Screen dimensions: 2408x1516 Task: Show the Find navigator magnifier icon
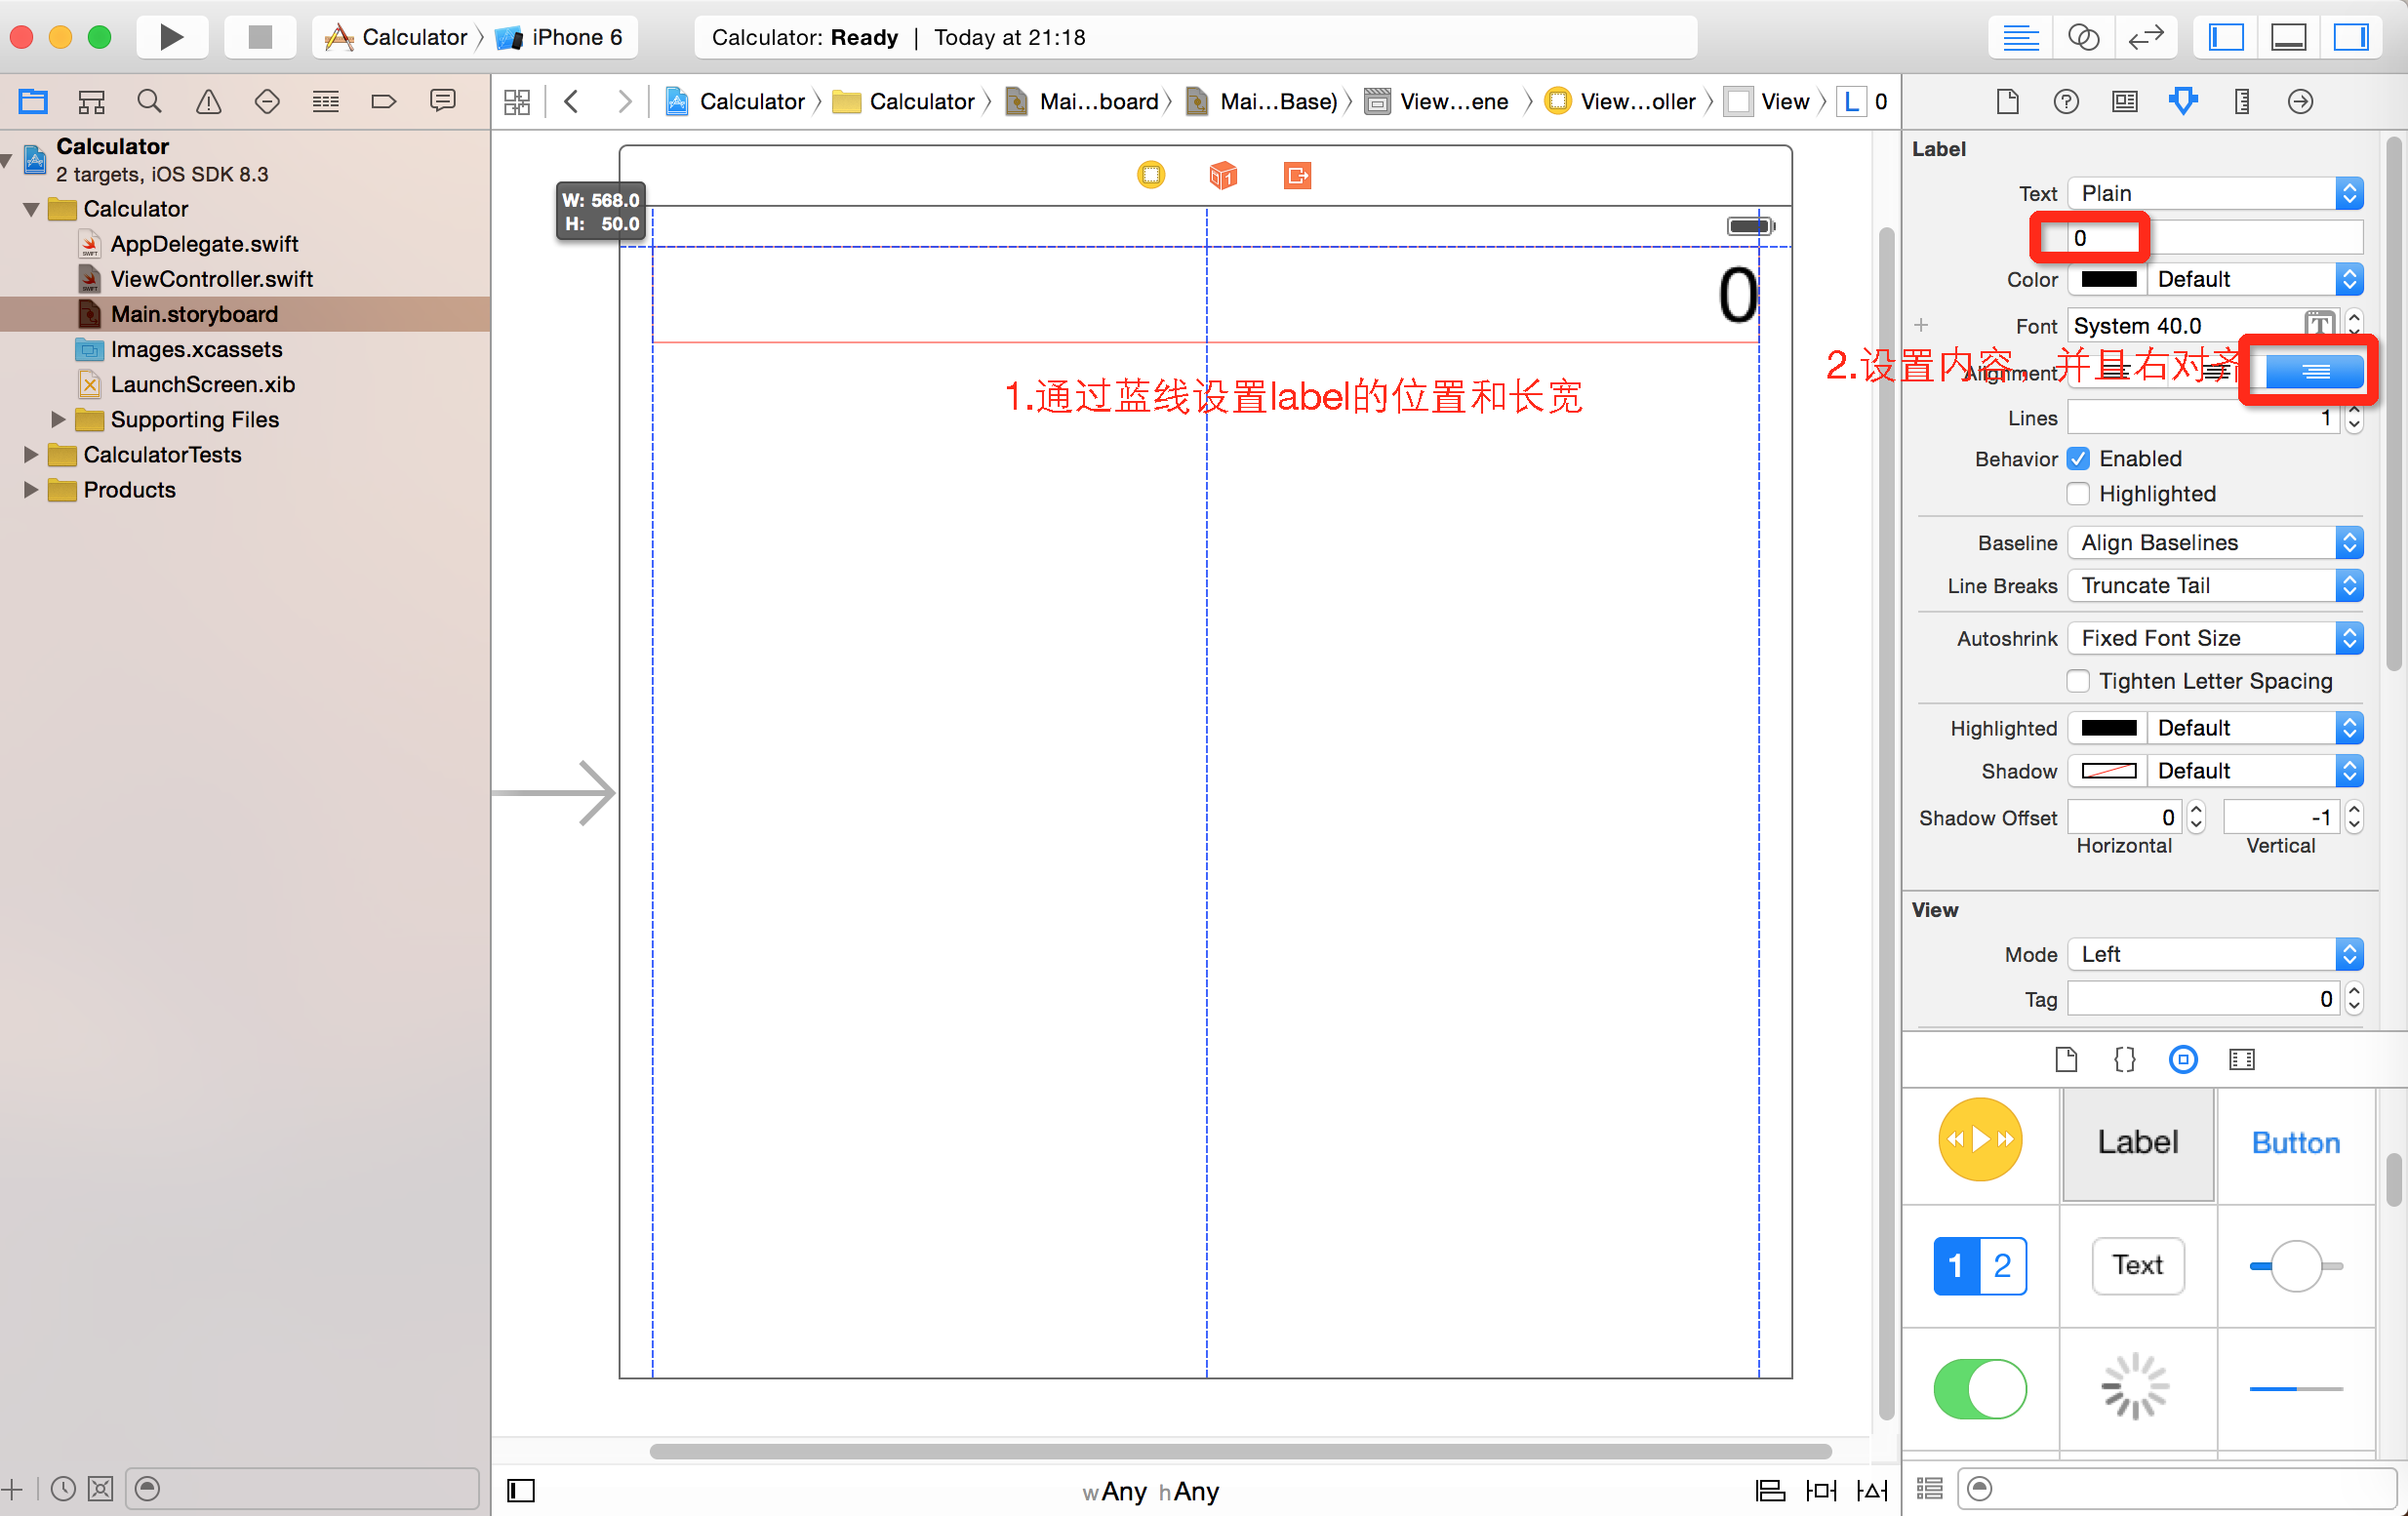pyautogui.click(x=149, y=101)
